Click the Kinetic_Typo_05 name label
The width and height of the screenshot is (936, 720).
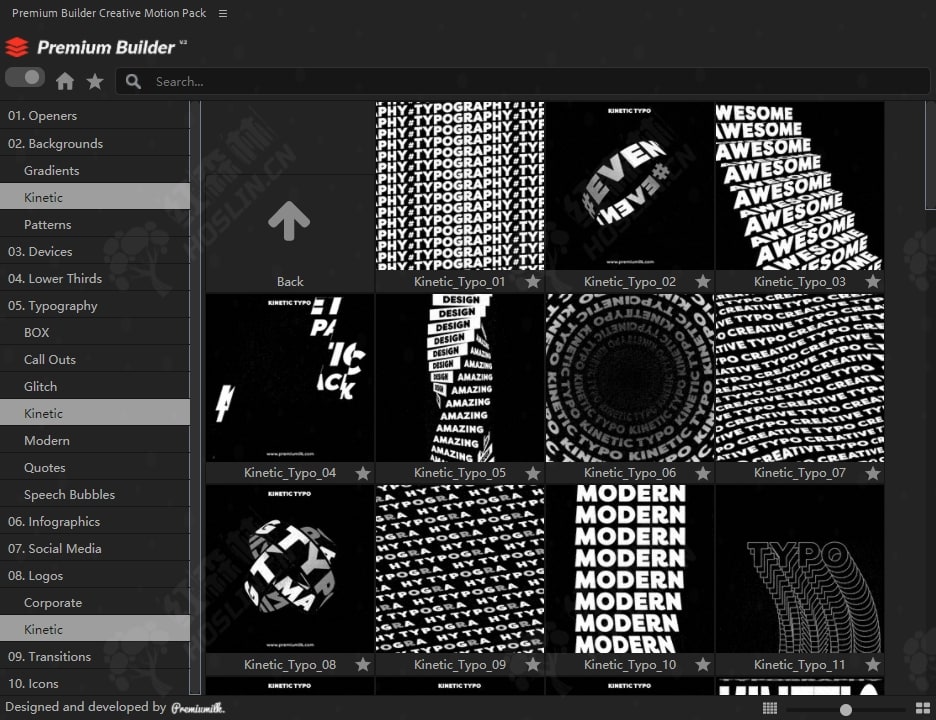tap(460, 473)
